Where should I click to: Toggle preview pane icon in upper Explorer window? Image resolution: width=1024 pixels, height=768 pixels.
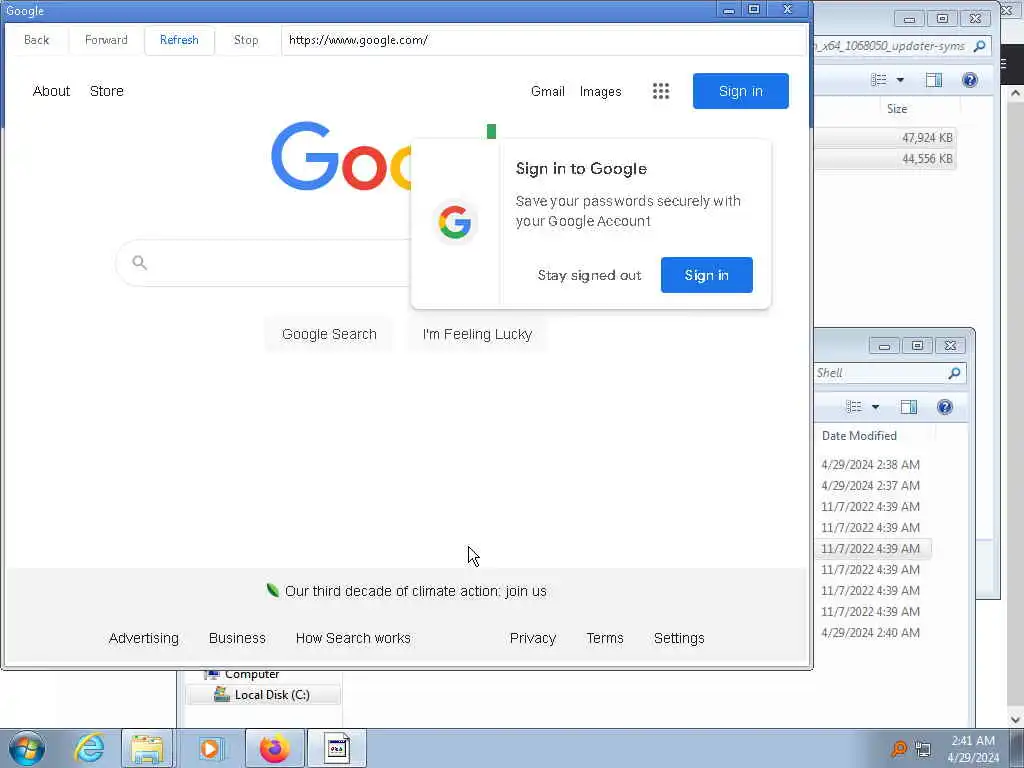[934, 80]
